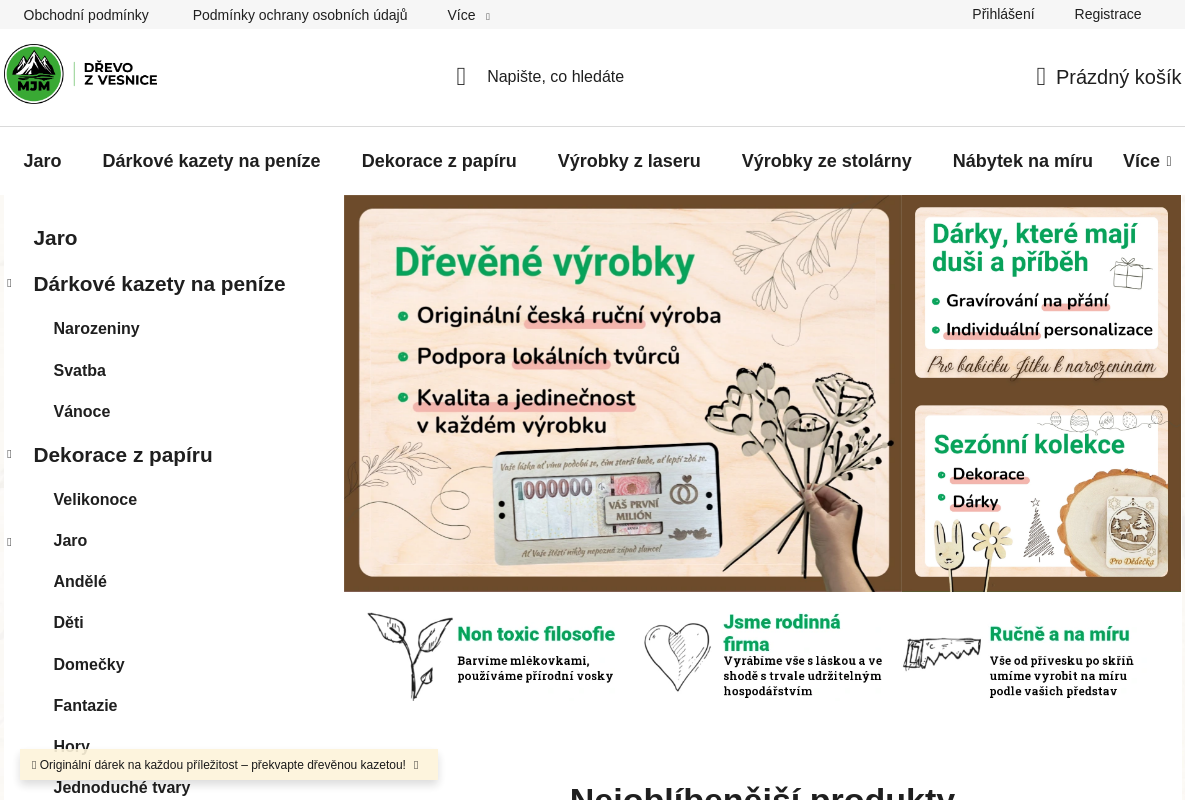
Task: Select the search magnifier icon
Action: [x=461, y=76]
